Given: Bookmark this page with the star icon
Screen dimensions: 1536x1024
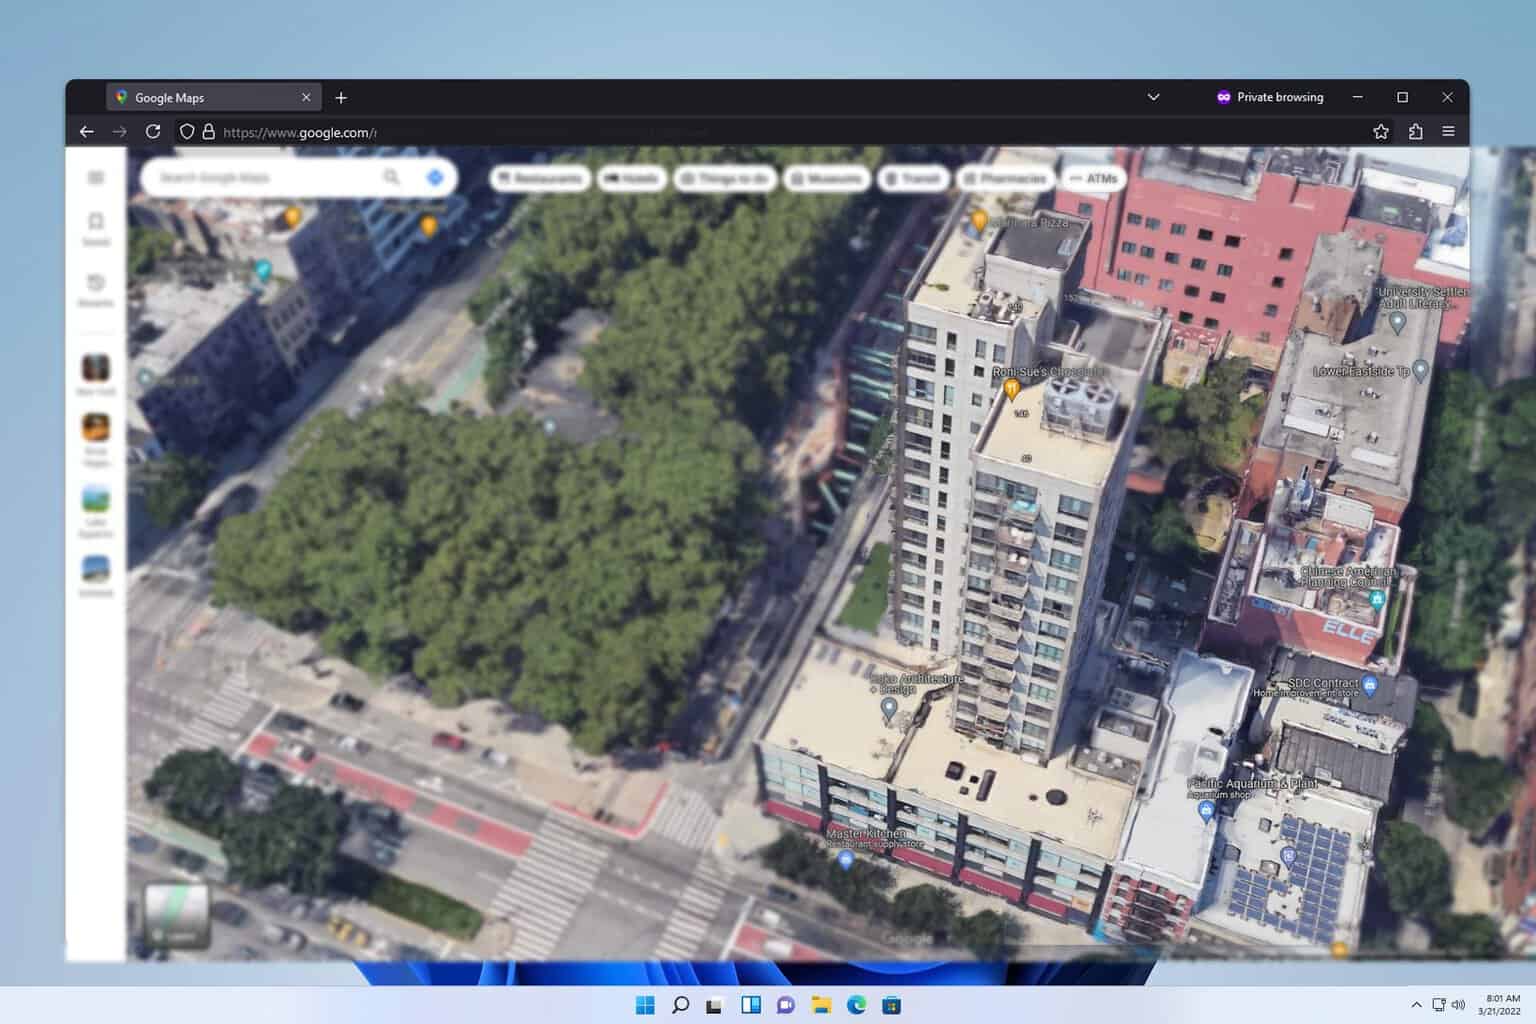Looking at the screenshot, I should pyautogui.click(x=1381, y=131).
